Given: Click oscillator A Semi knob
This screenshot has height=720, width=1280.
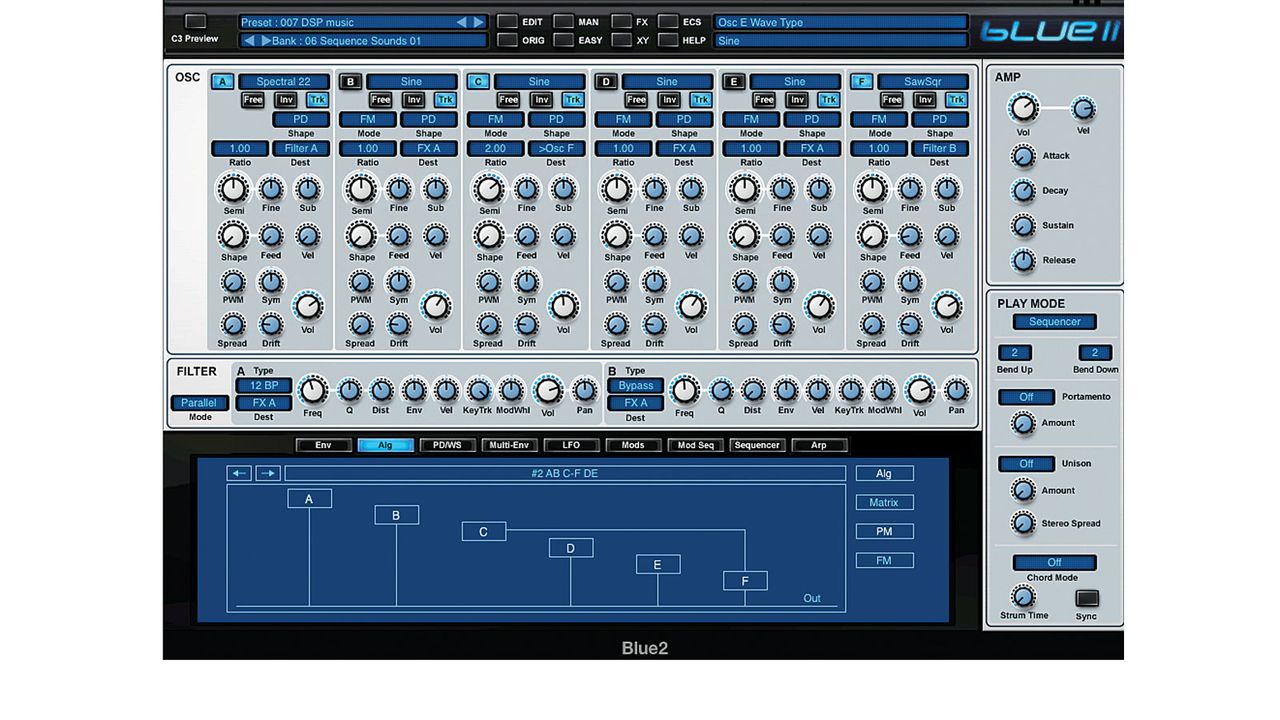Looking at the screenshot, I should click(x=233, y=189).
